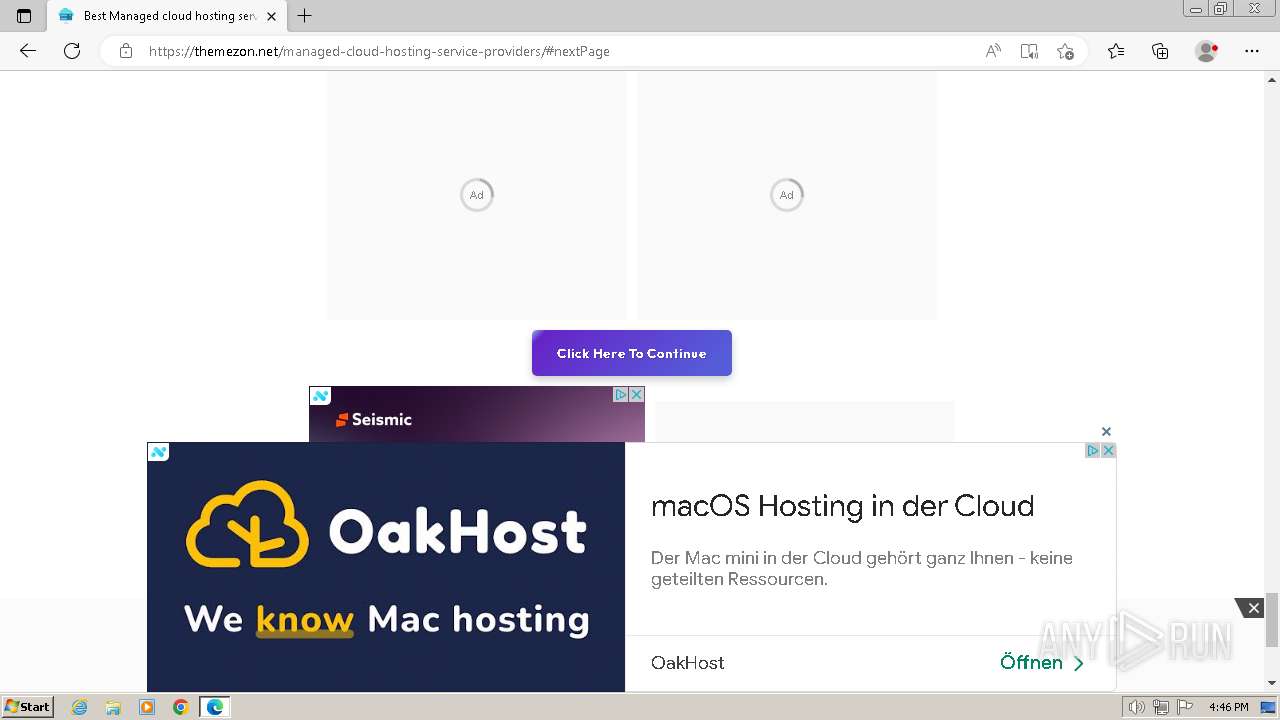The width and height of the screenshot is (1280, 720).
Task: Launch Chrome from taskbar
Action: [181, 707]
